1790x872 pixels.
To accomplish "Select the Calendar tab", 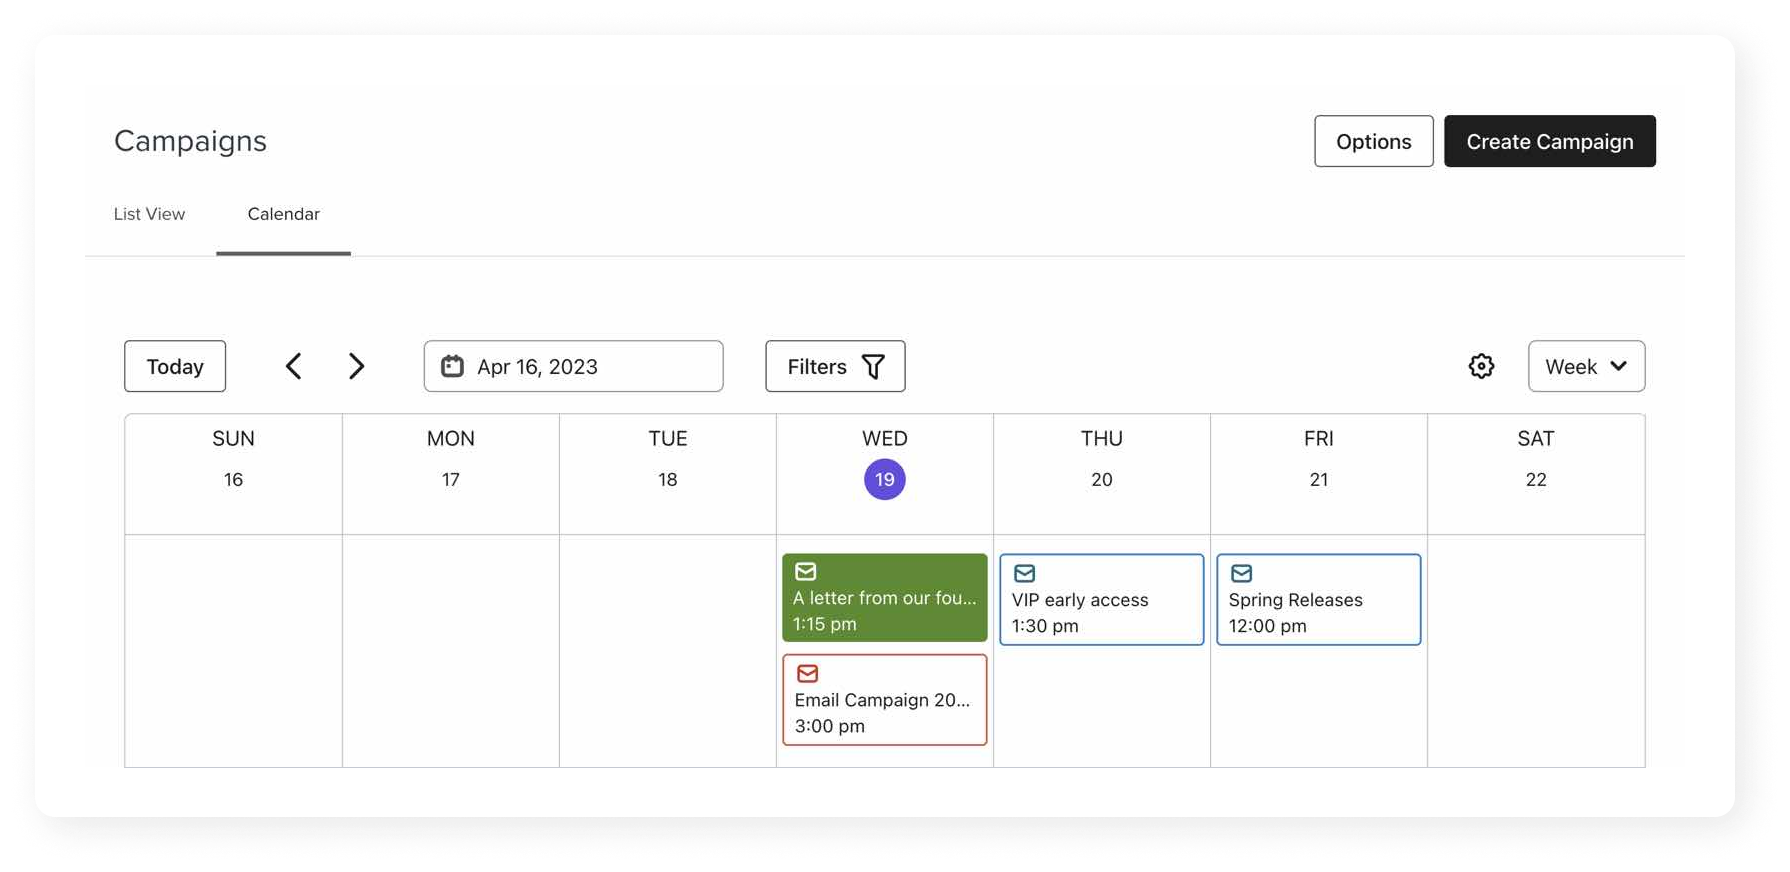I will pyautogui.click(x=283, y=213).
